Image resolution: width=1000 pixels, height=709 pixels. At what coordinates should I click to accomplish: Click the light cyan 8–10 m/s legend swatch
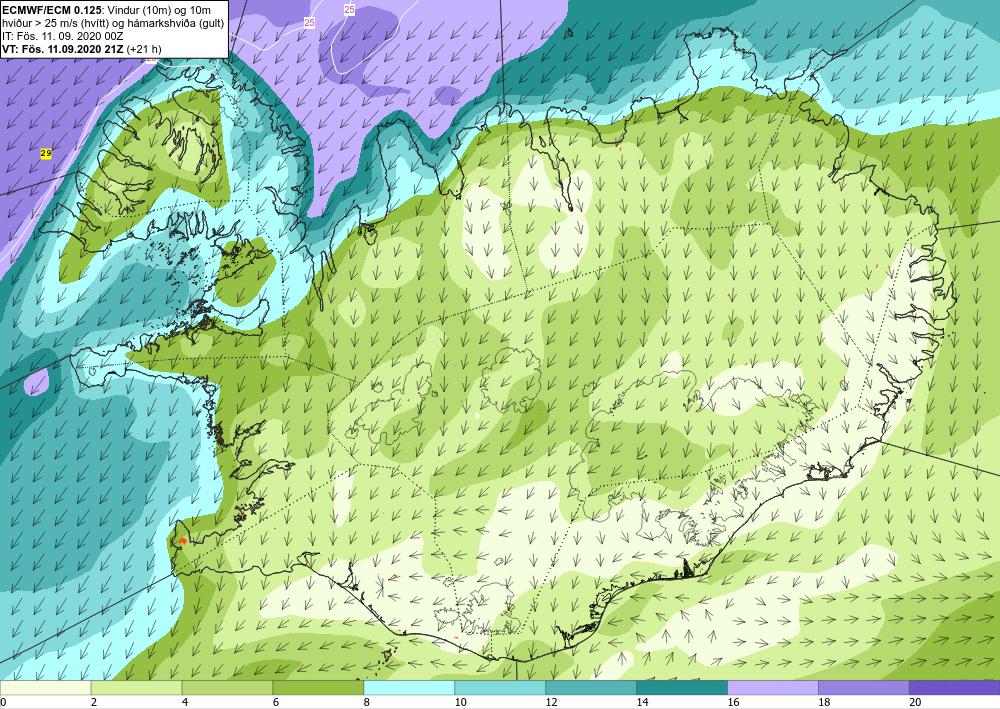pos(409,688)
